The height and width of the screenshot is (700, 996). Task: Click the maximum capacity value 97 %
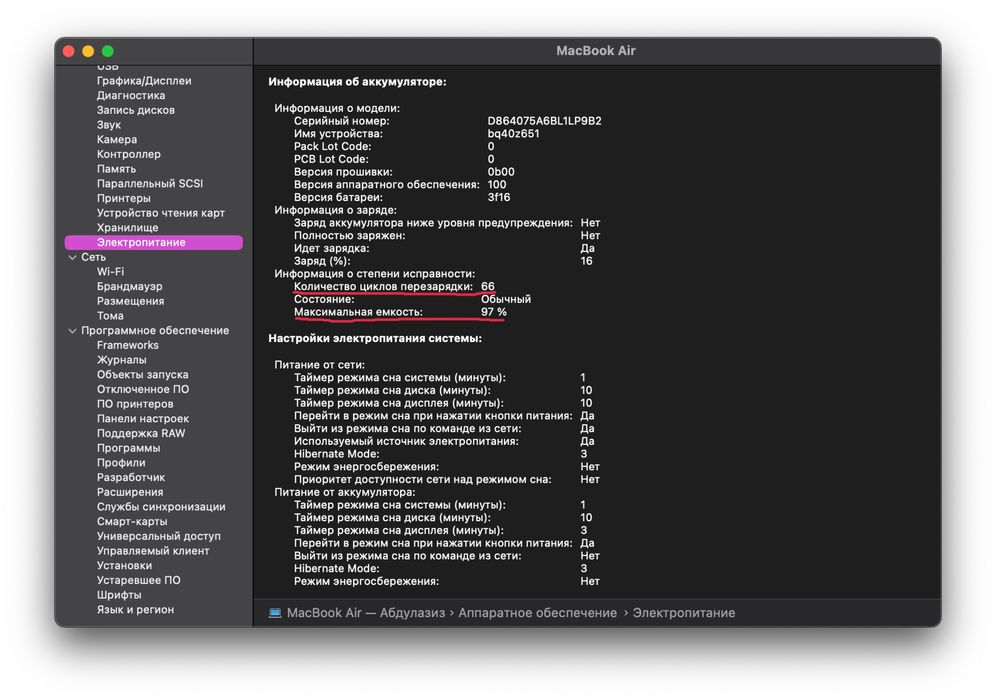(494, 312)
